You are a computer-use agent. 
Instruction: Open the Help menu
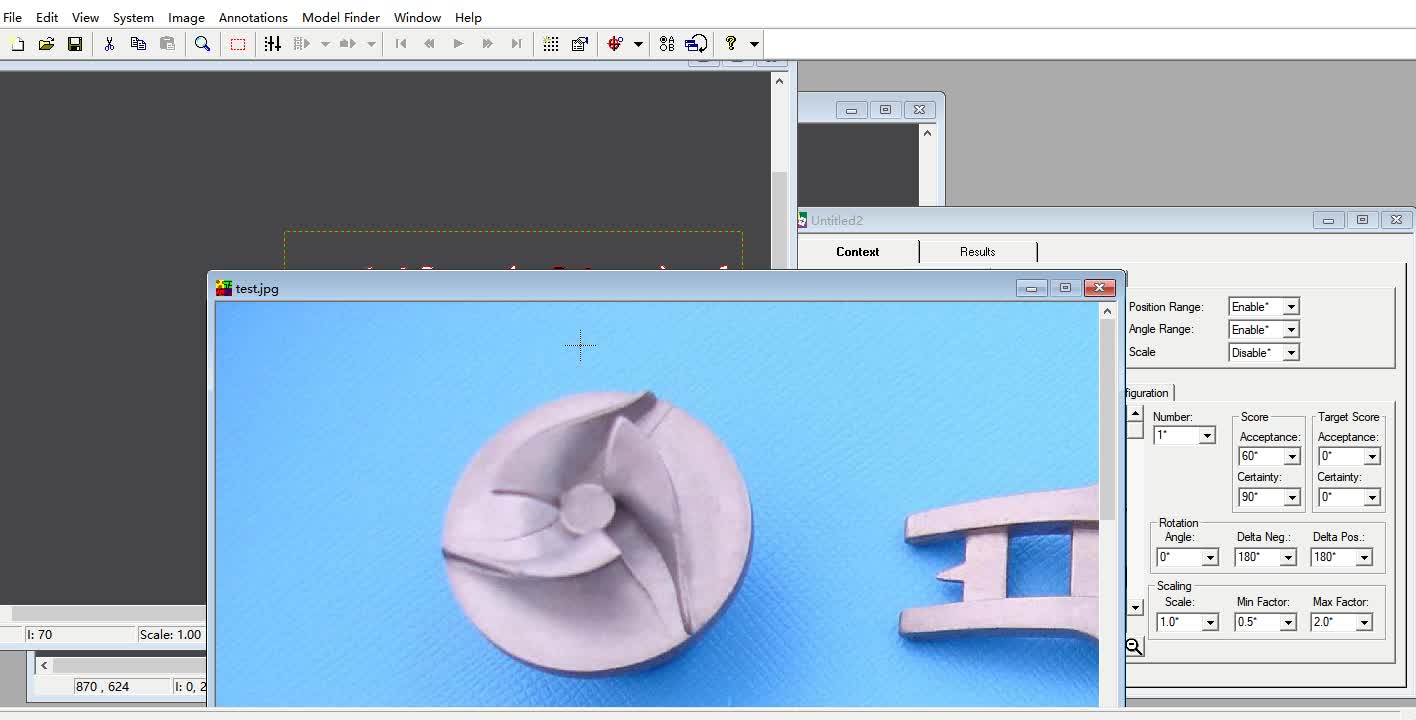pos(468,17)
